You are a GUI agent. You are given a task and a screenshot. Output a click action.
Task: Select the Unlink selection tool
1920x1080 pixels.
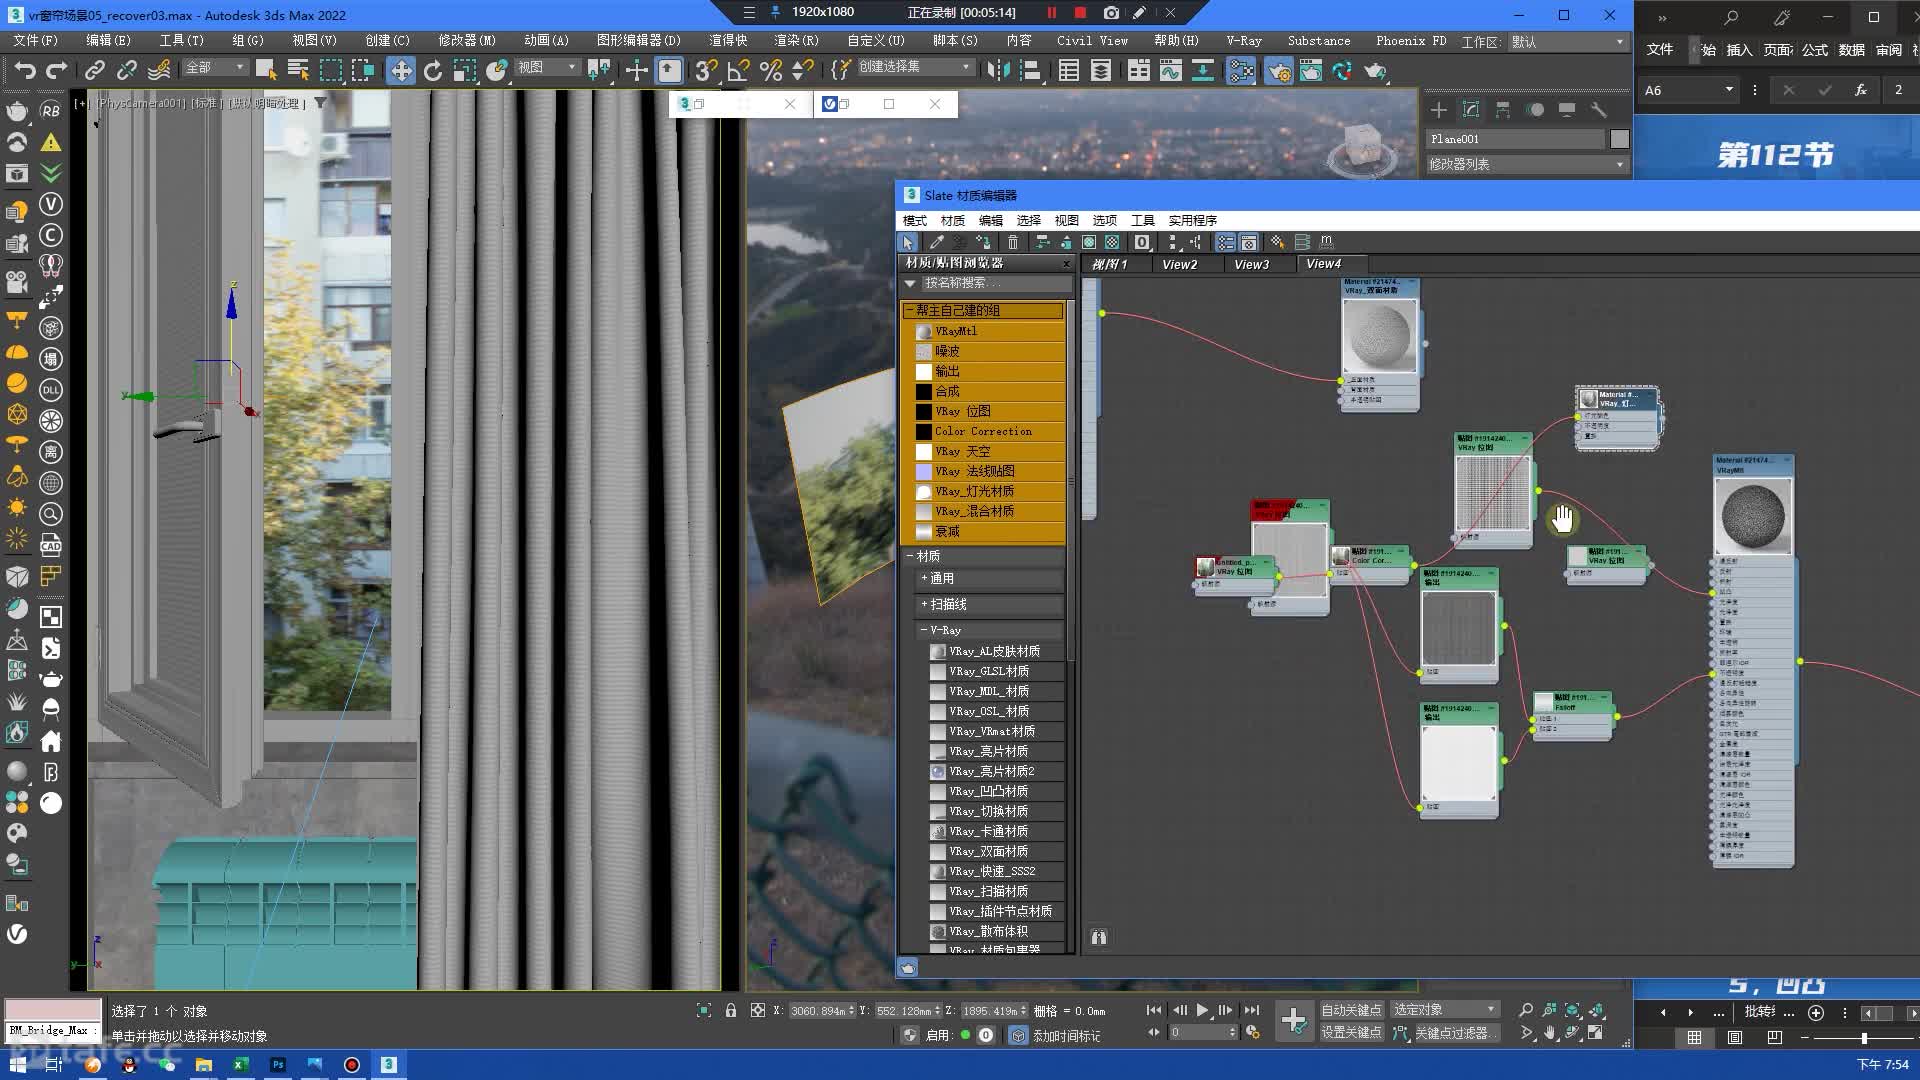click(x=126, y=70)
